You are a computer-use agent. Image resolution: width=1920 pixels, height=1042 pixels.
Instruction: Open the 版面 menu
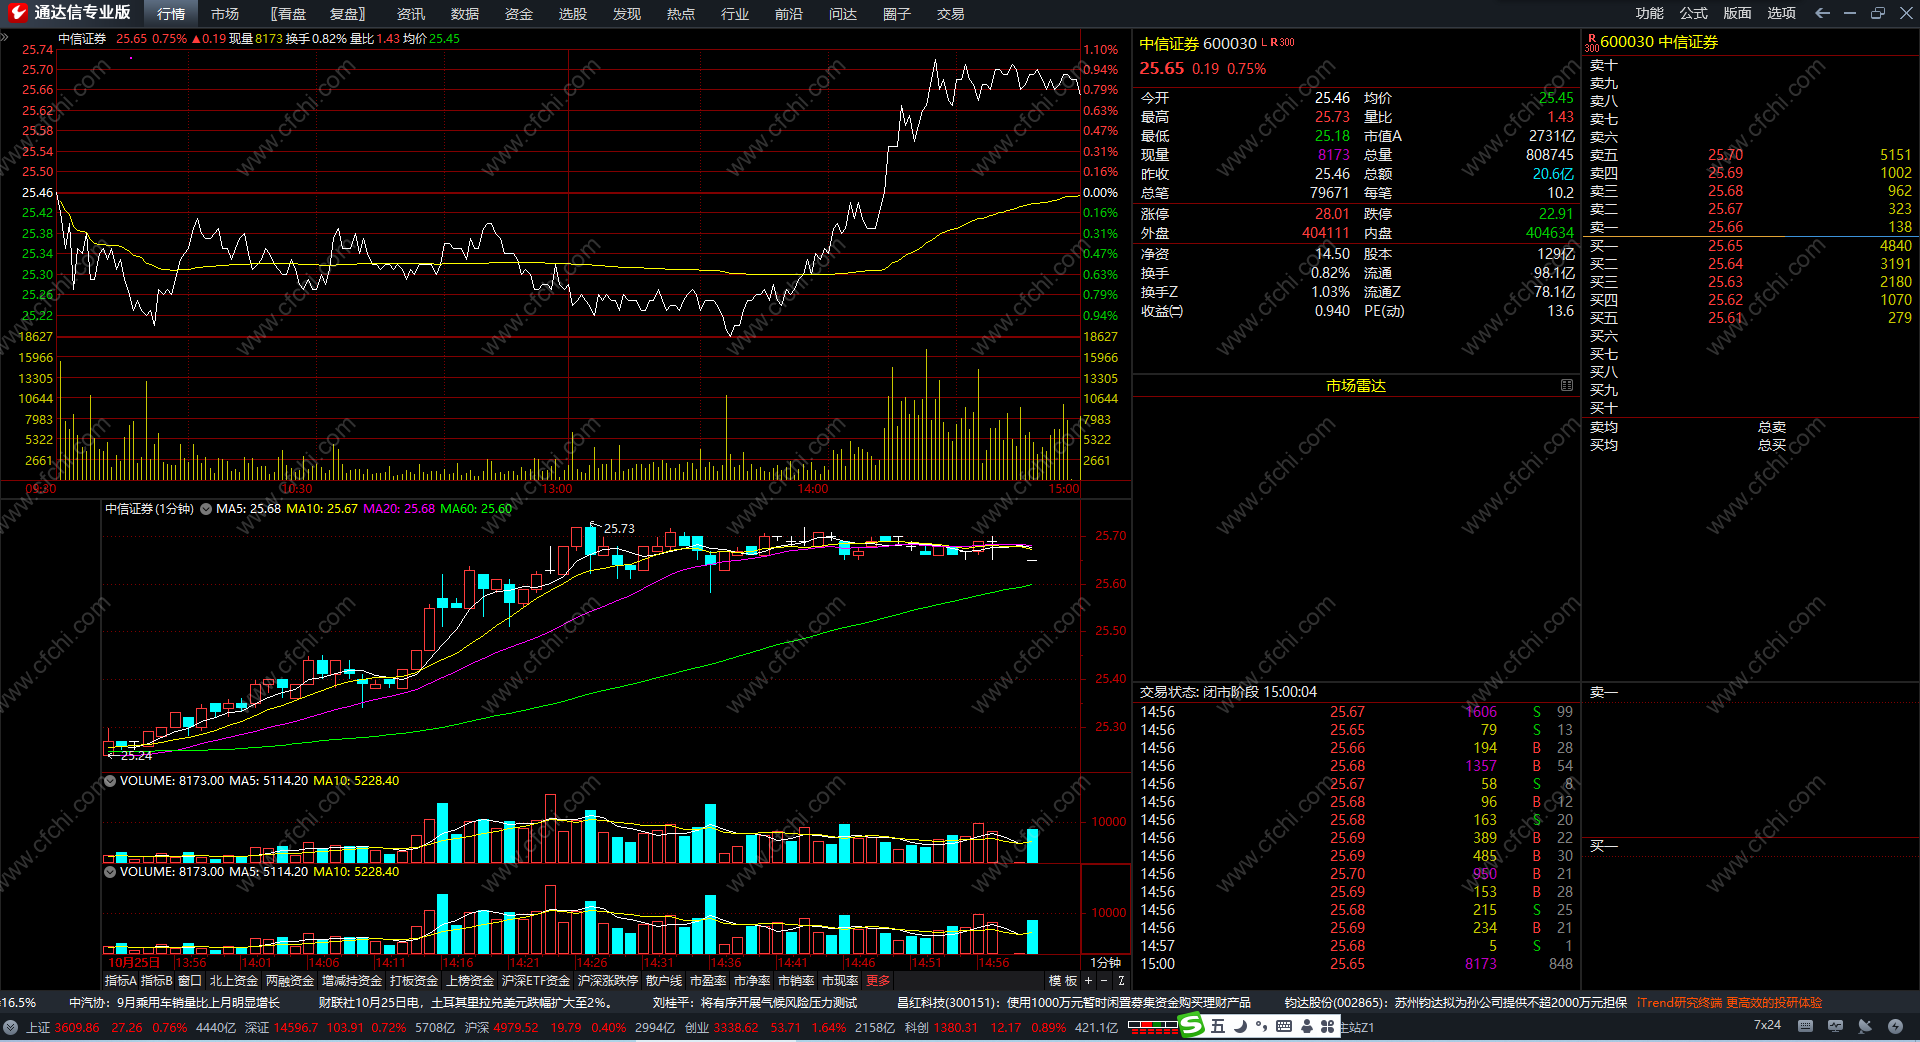click(1738, 13)
